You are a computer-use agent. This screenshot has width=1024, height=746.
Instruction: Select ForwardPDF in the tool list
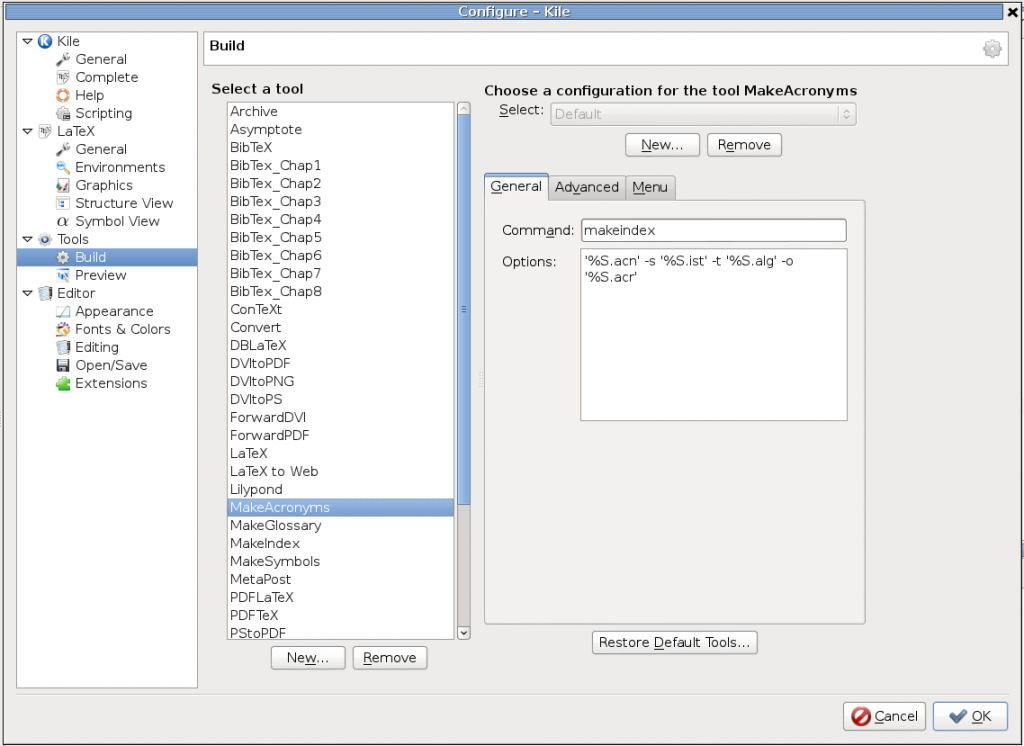340,436
